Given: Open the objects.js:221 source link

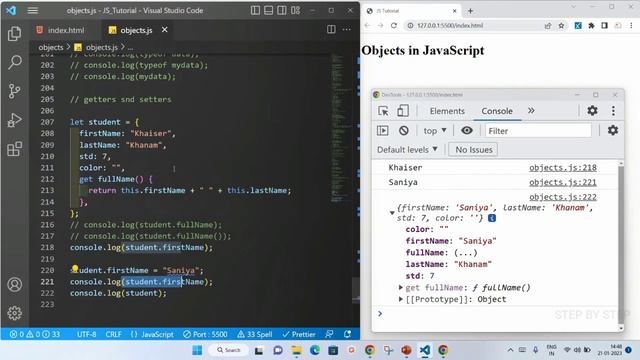Looking at the screenshot, I should (x=562, y=182).
